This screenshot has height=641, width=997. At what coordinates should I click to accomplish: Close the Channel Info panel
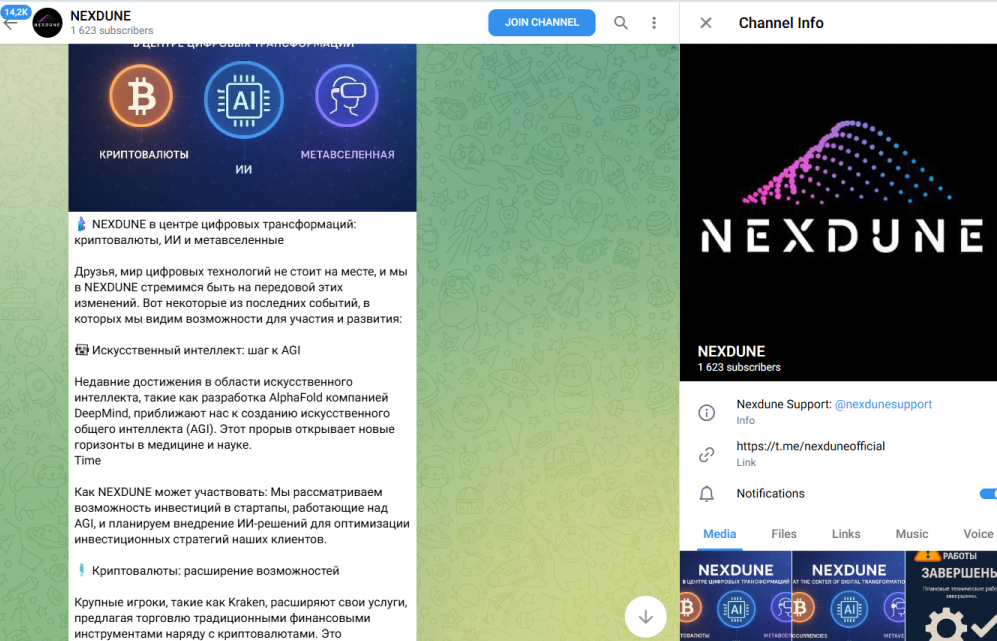click(x=706, y=23)
